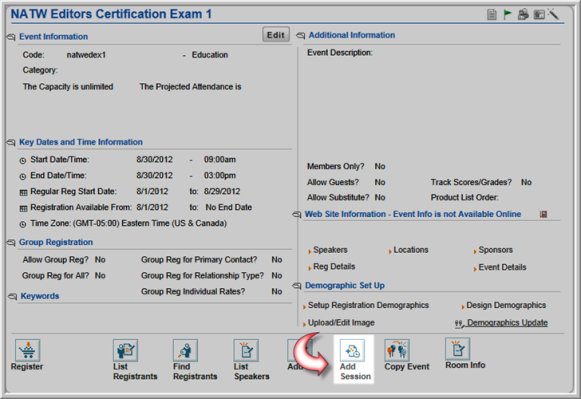Click the Group Registration heading
The height and width of the screenshot is (399, 581).
coord(56,242)
